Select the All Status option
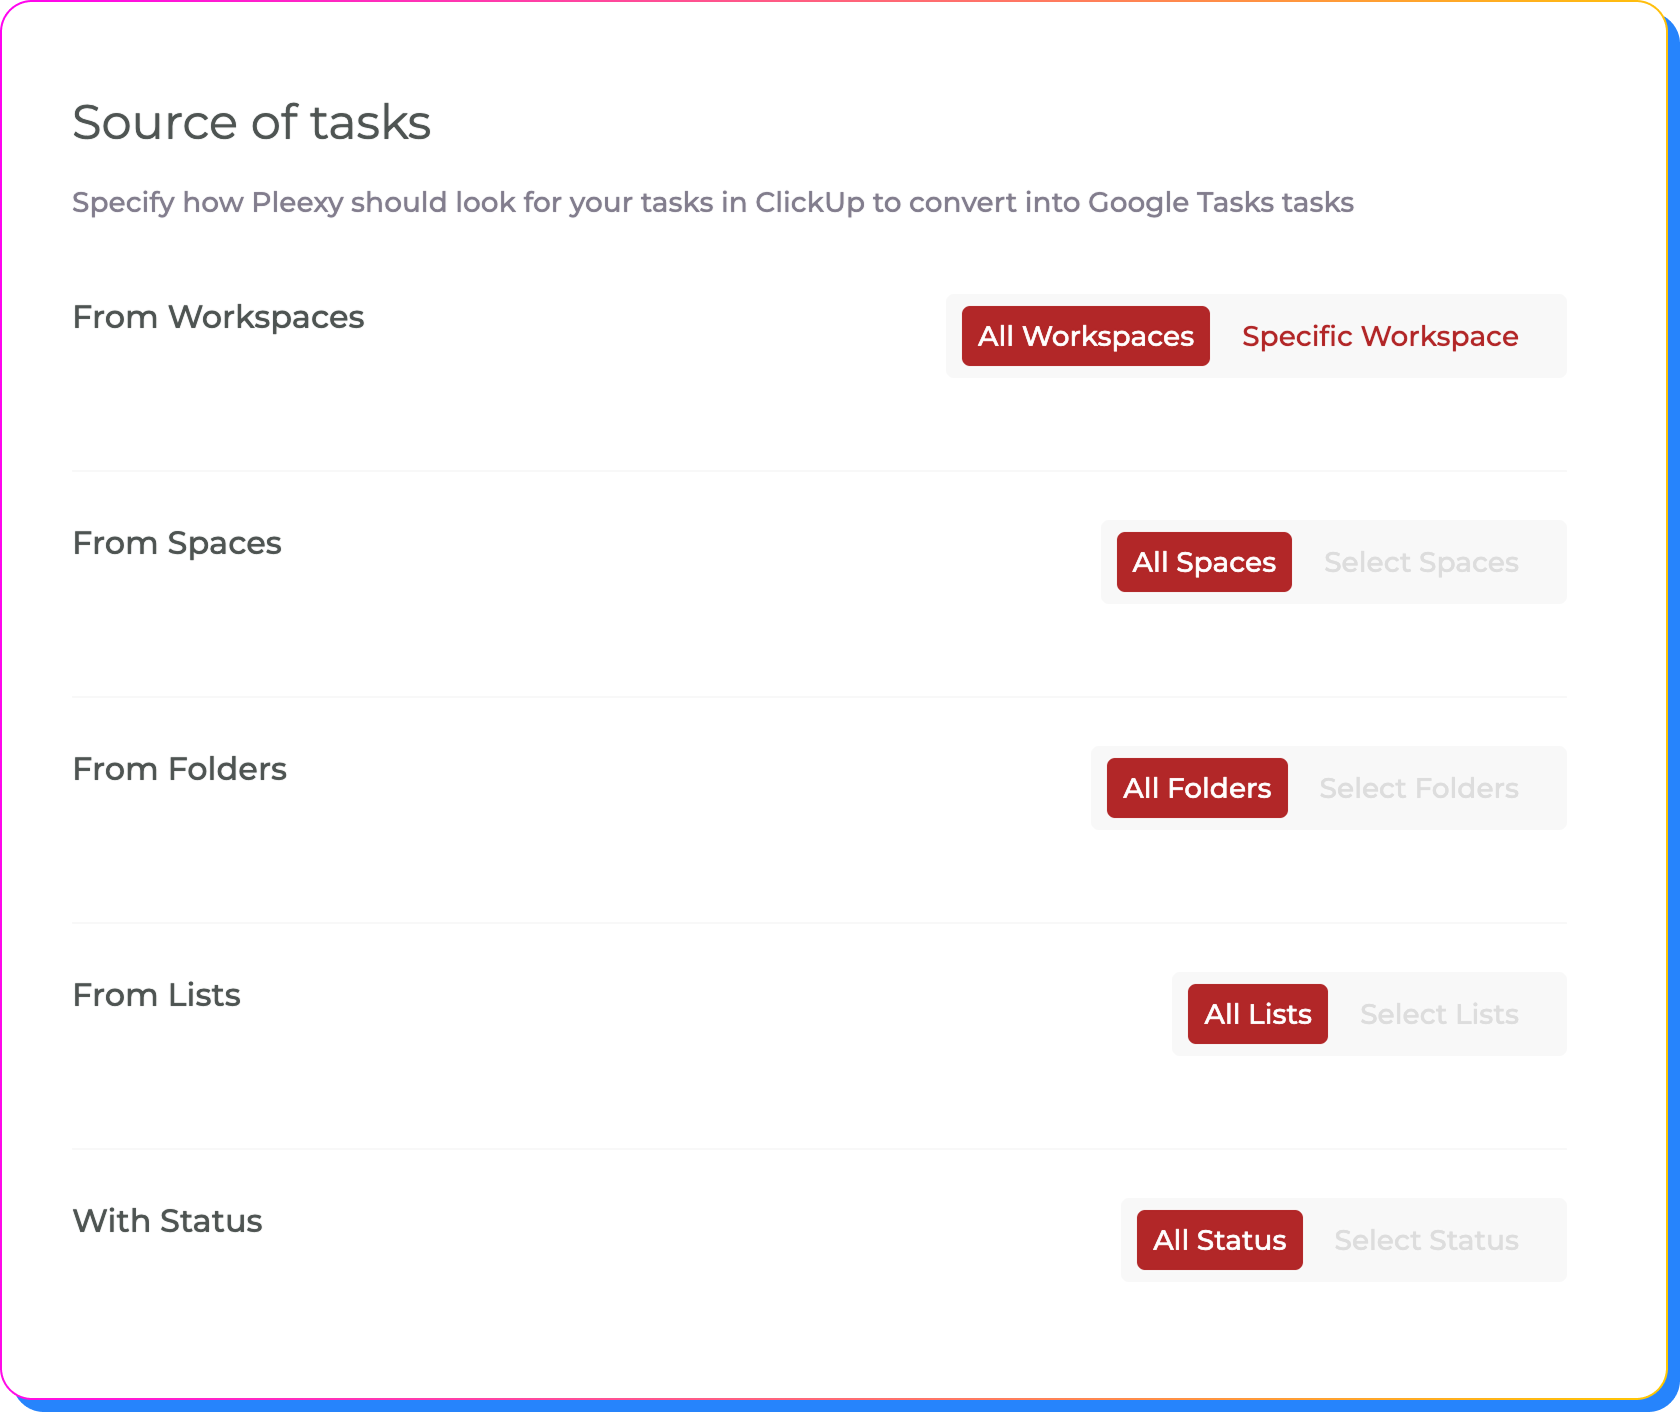The width and height of the screenshot is (1680, 1412). [x=1220, y=1240]
